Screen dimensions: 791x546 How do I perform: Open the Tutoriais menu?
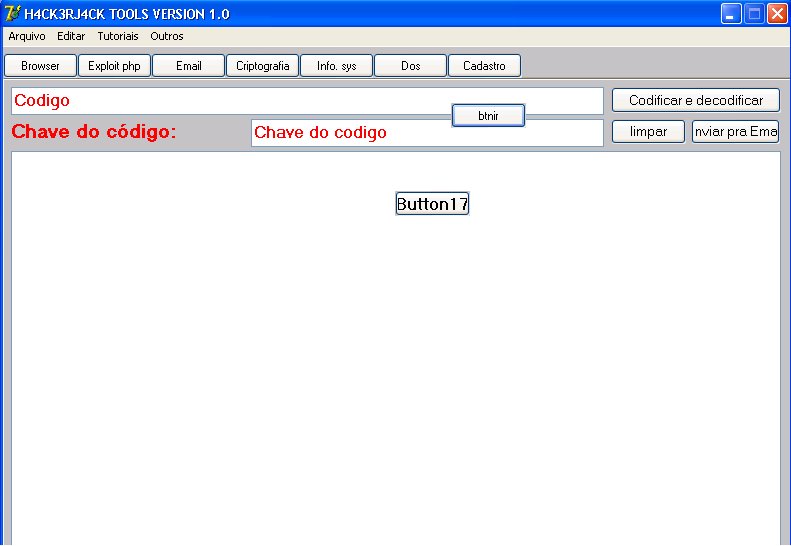tap(118, 36)
